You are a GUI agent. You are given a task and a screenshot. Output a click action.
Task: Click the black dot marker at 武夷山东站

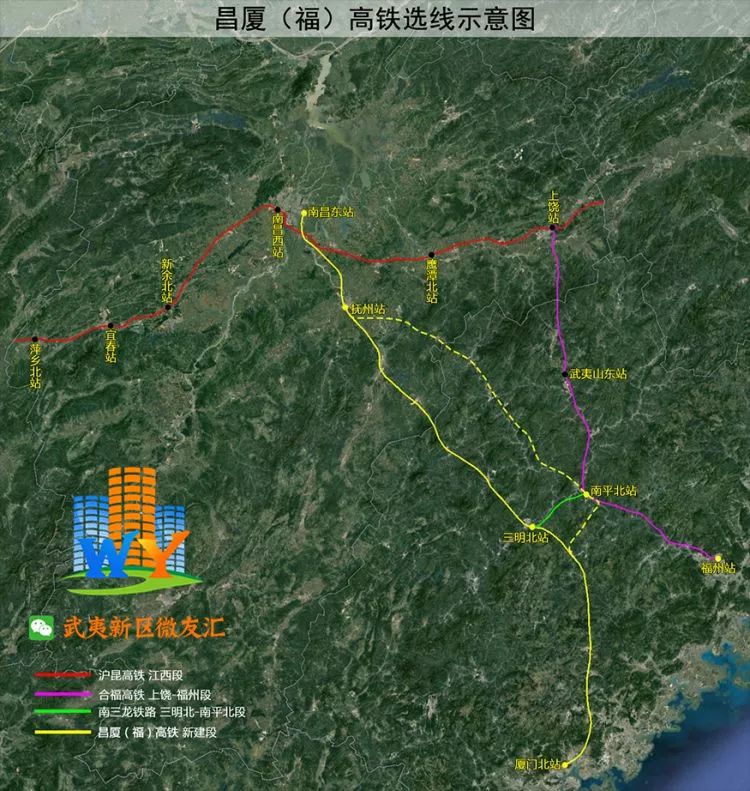point(565,374)
